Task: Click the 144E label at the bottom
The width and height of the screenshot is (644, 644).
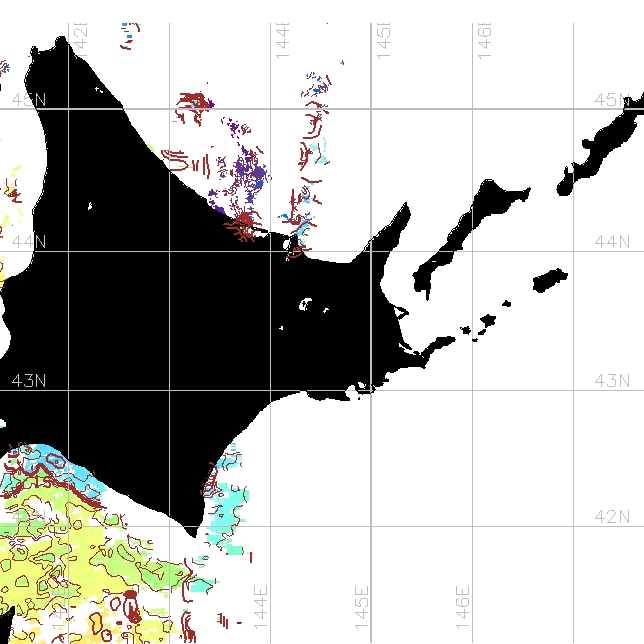Action: click(260, 607)
